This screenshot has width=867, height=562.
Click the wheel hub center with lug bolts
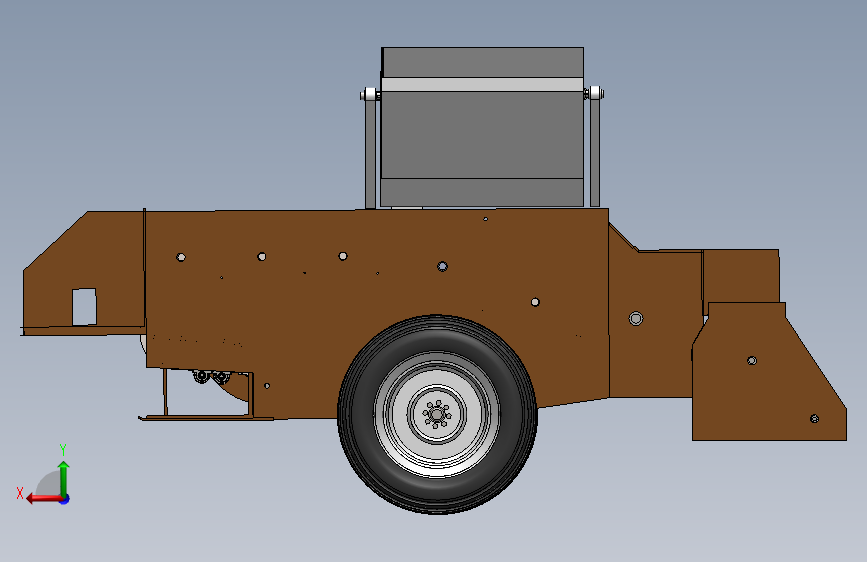pyautogui.click(x=437, y=414)
